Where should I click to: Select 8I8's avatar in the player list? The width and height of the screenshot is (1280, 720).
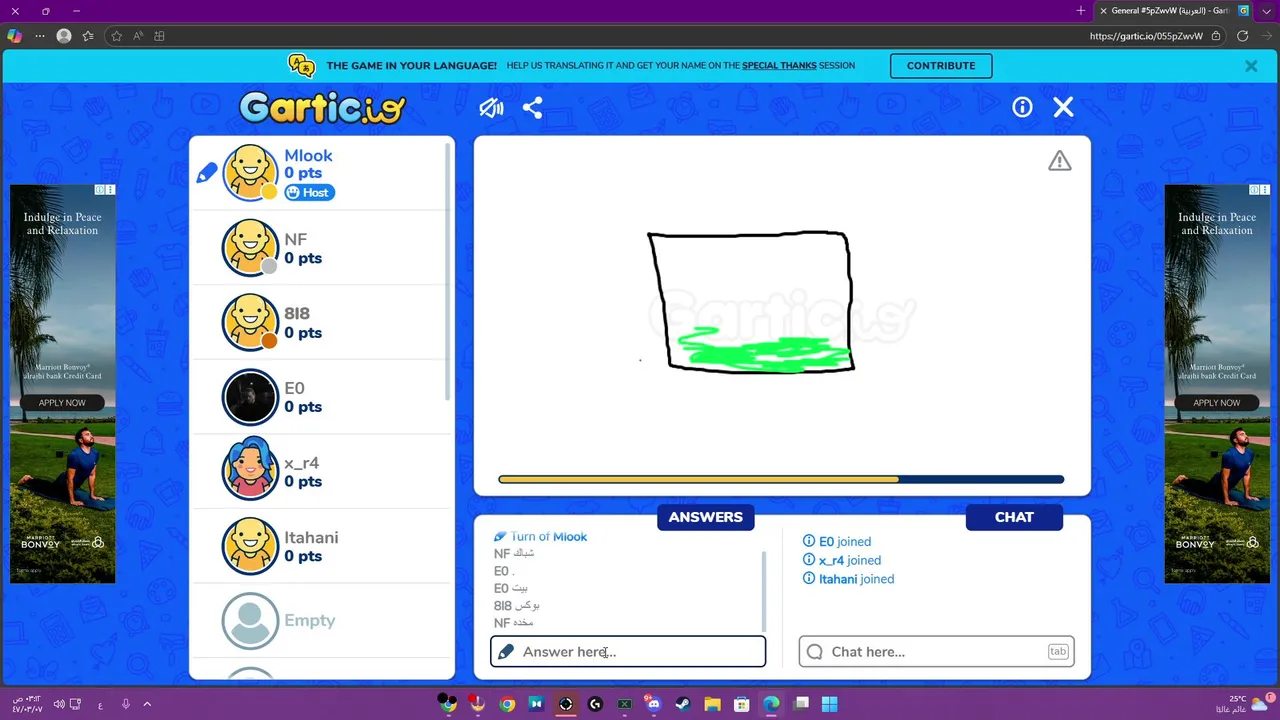pos(250,322)
